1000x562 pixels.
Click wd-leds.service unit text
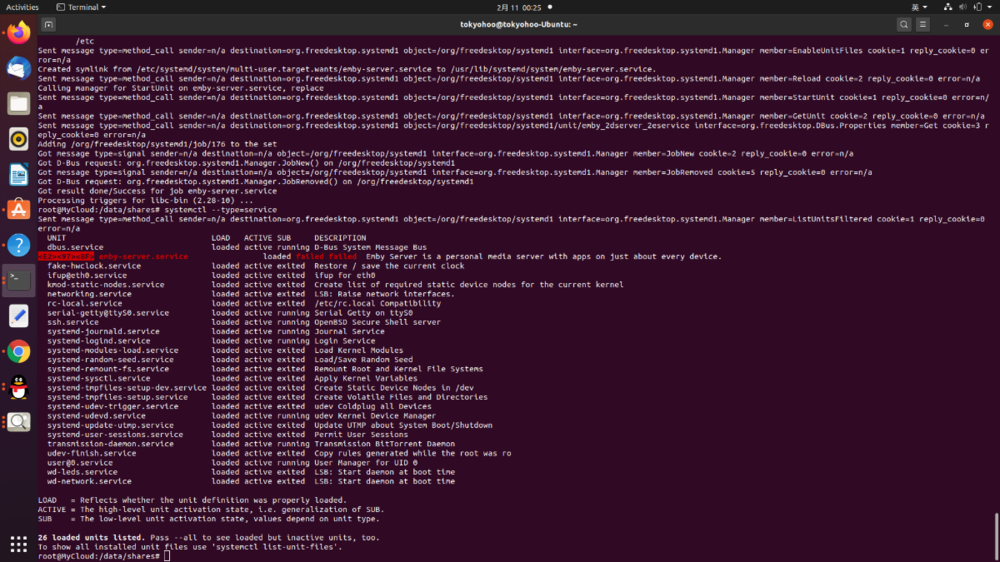82,472
